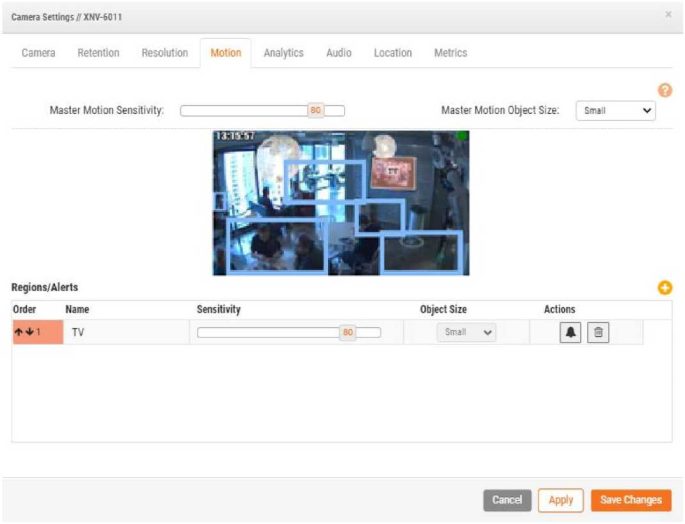Delete the TV region with trash icon
The width and height of the screenshot is (685, 524).
[597, 333]
